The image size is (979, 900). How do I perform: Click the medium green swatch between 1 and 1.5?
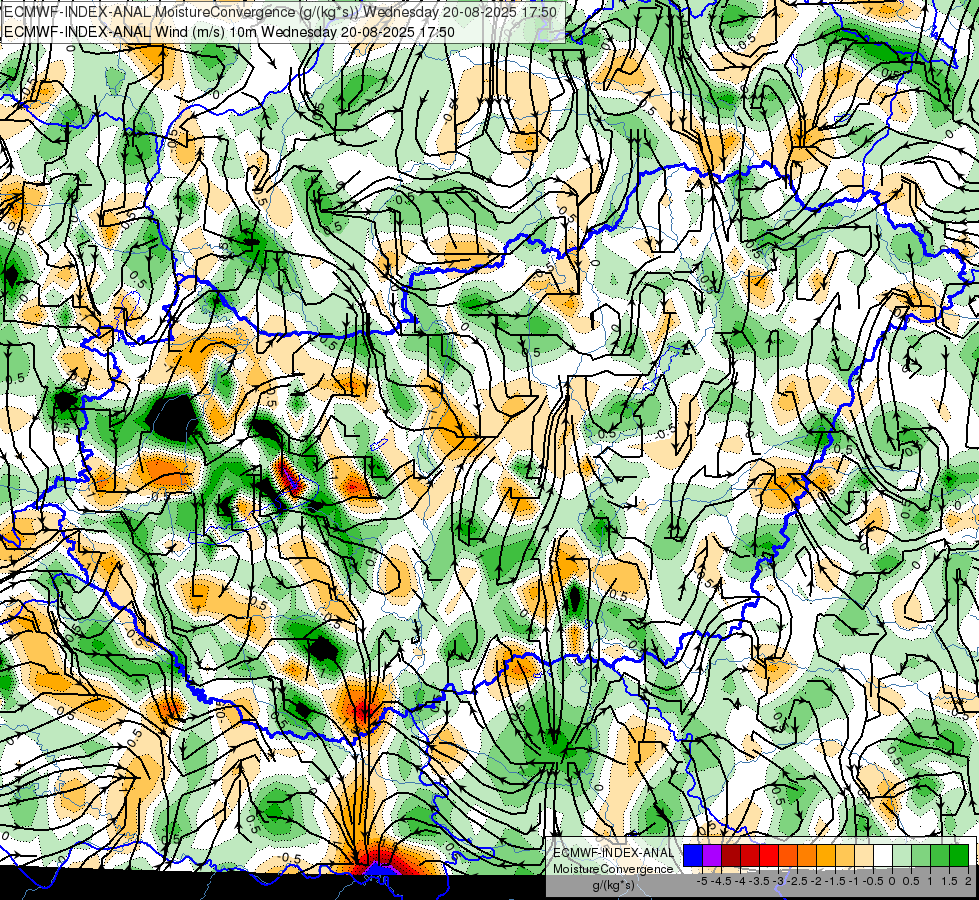pos(940,856)
